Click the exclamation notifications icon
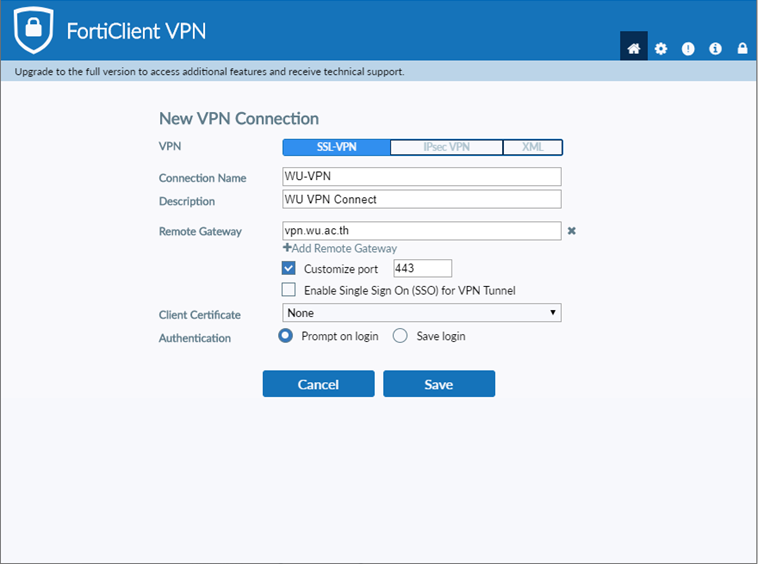The image size is (758, 564). [x=688, y=48]
